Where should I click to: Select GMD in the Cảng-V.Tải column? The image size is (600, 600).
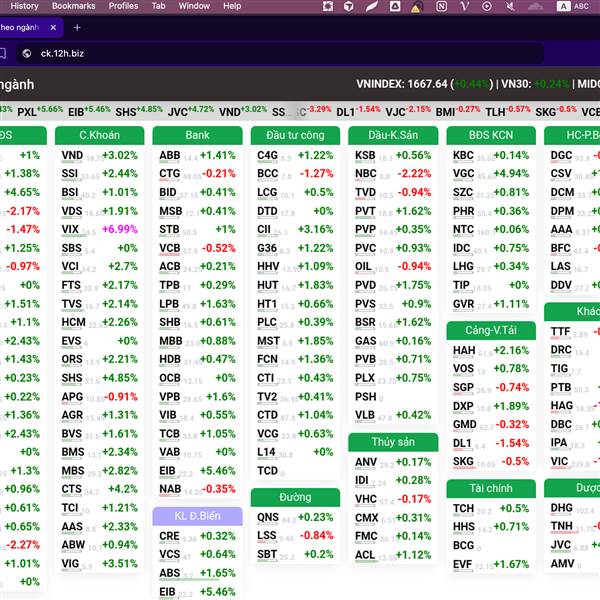[491, 424]
